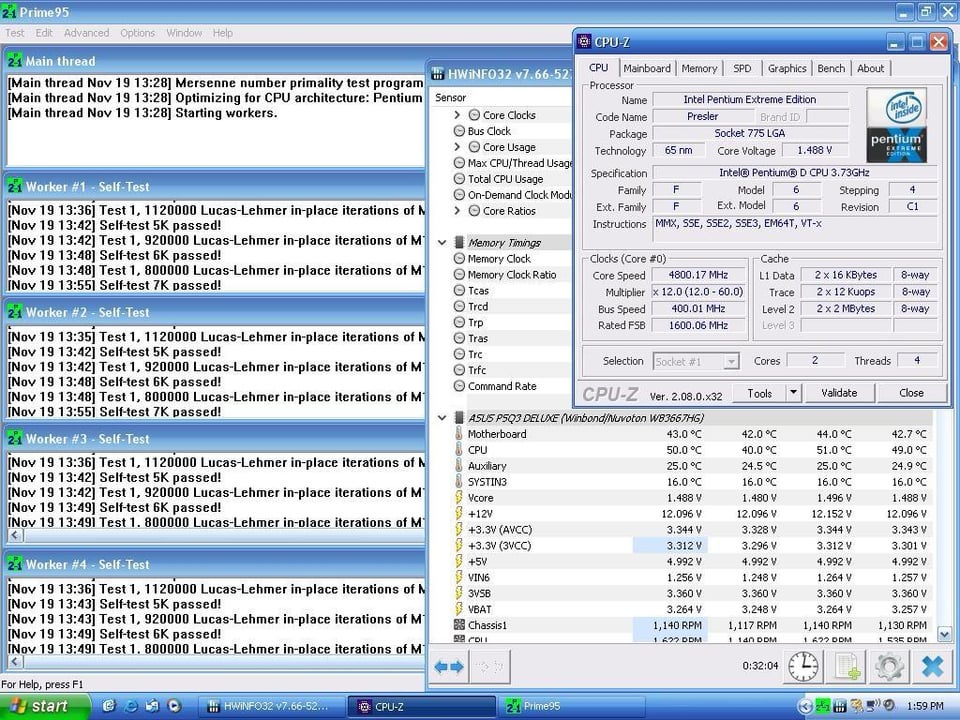Click the HWiNFO vertical scrollbar down arrow
960x720 pixels.
(944, 634)
